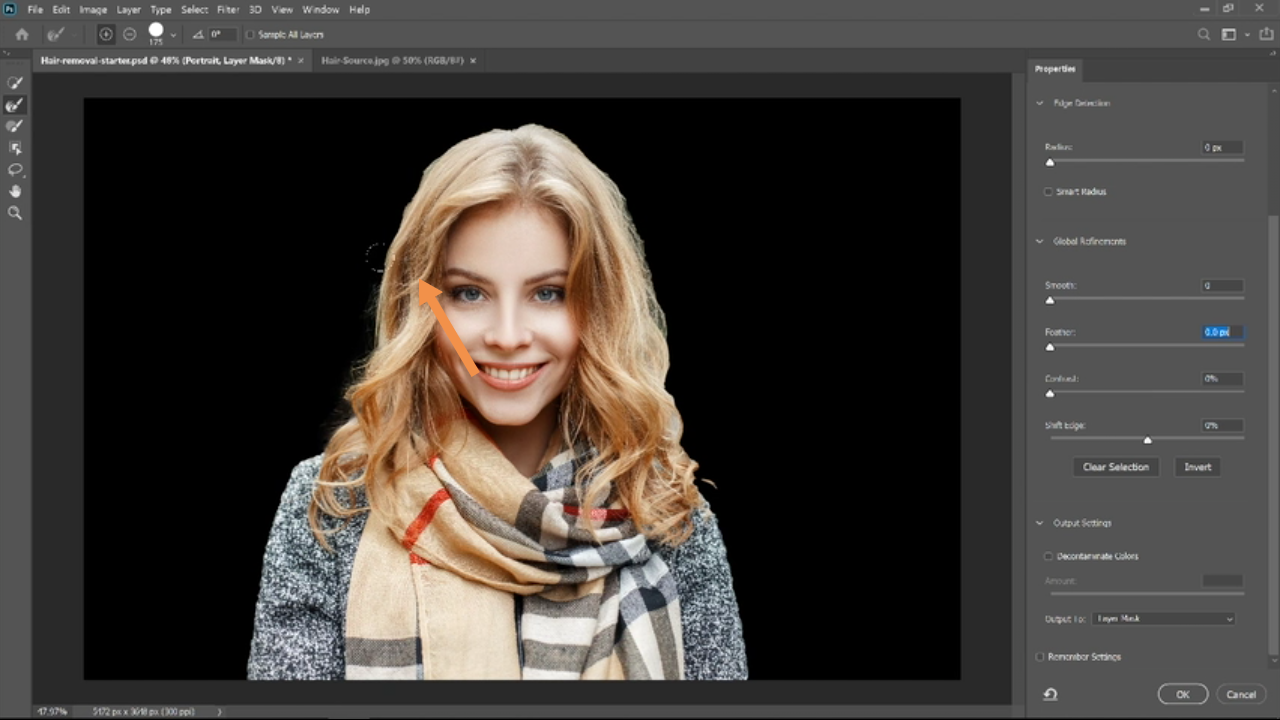Activate the Zoom tool
Image resolution: width=1280 pixels, height=720 pixels.
[15, 213]
